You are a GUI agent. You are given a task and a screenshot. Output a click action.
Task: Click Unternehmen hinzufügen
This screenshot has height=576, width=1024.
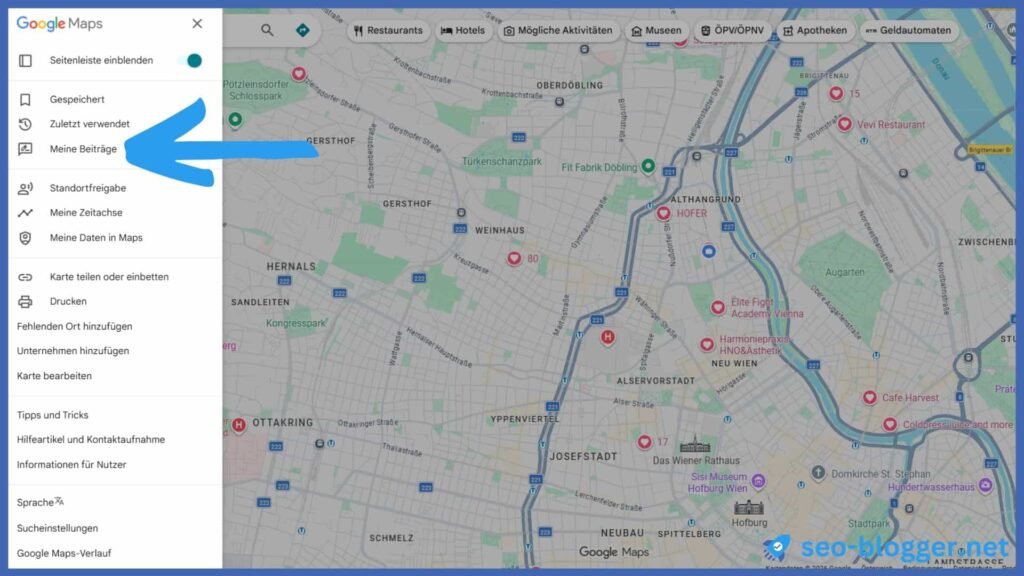pos(73,351)
